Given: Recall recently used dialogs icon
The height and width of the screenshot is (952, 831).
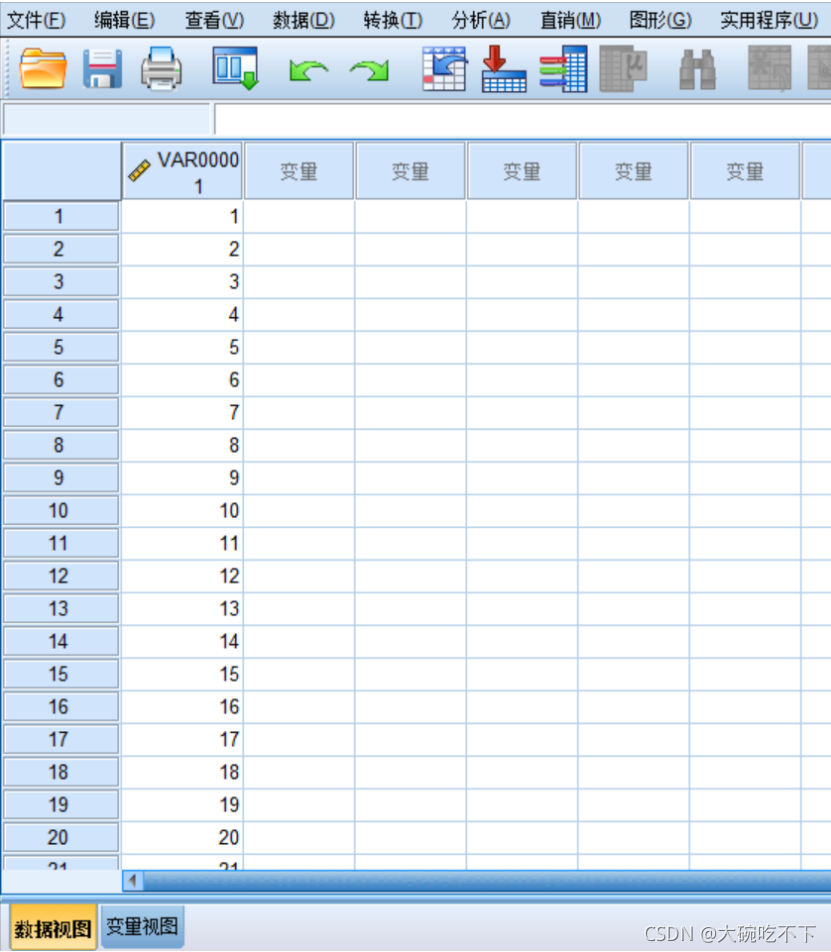Looking at the screenshot, I should pyautogui.click(x=236, y=69).
